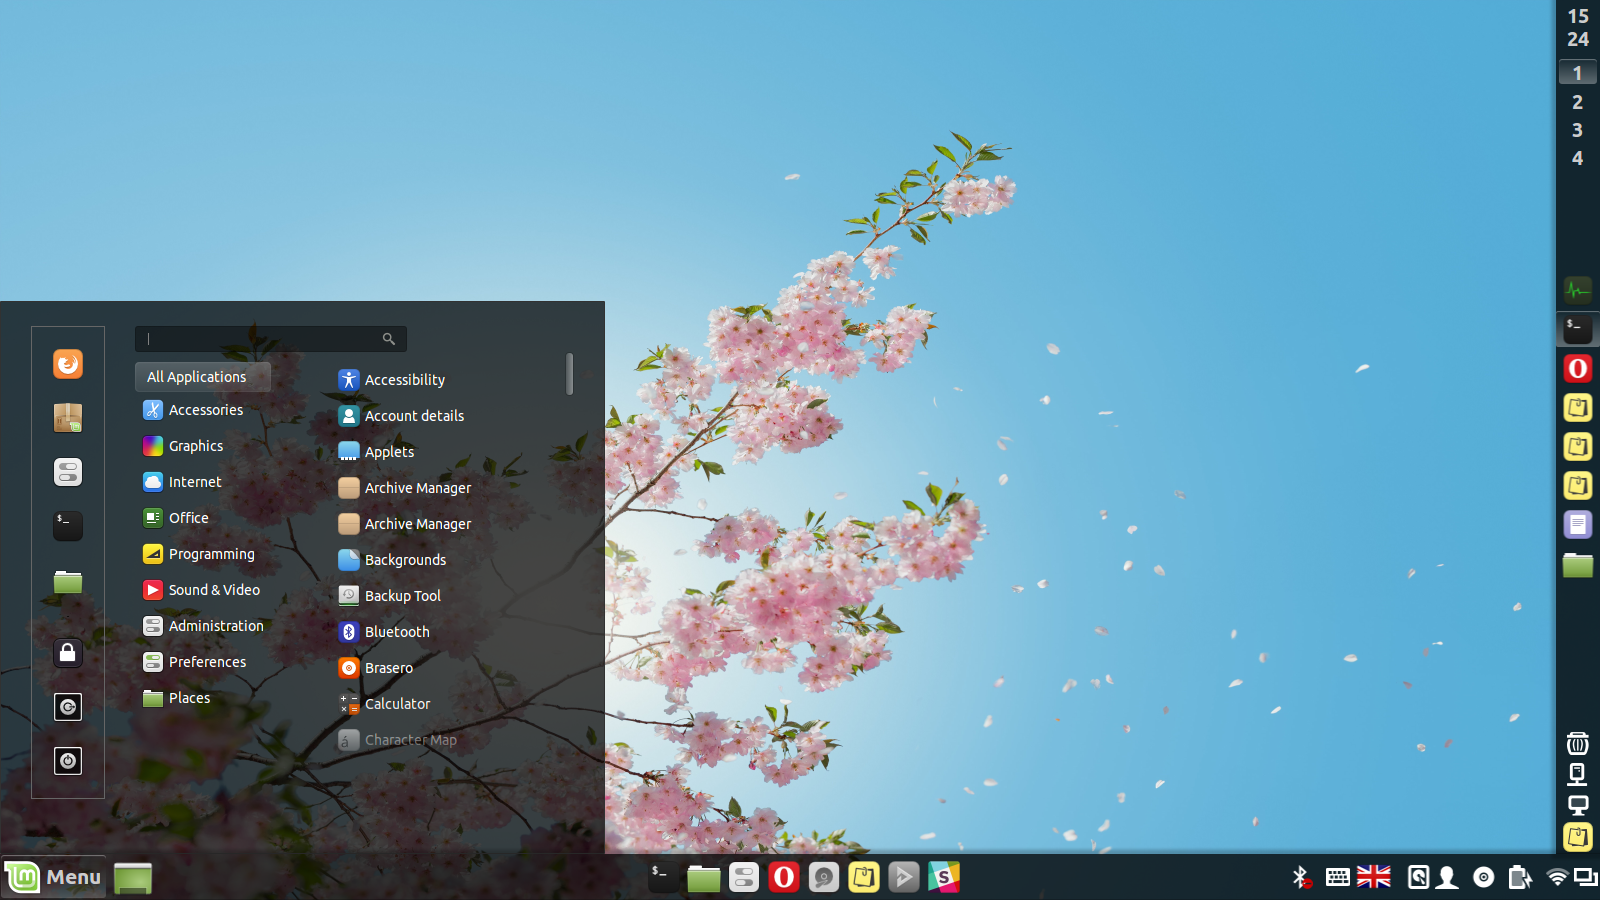Open Files folder icon in menu favorites
Screen dimensions: 1600x900
[68, 581]
